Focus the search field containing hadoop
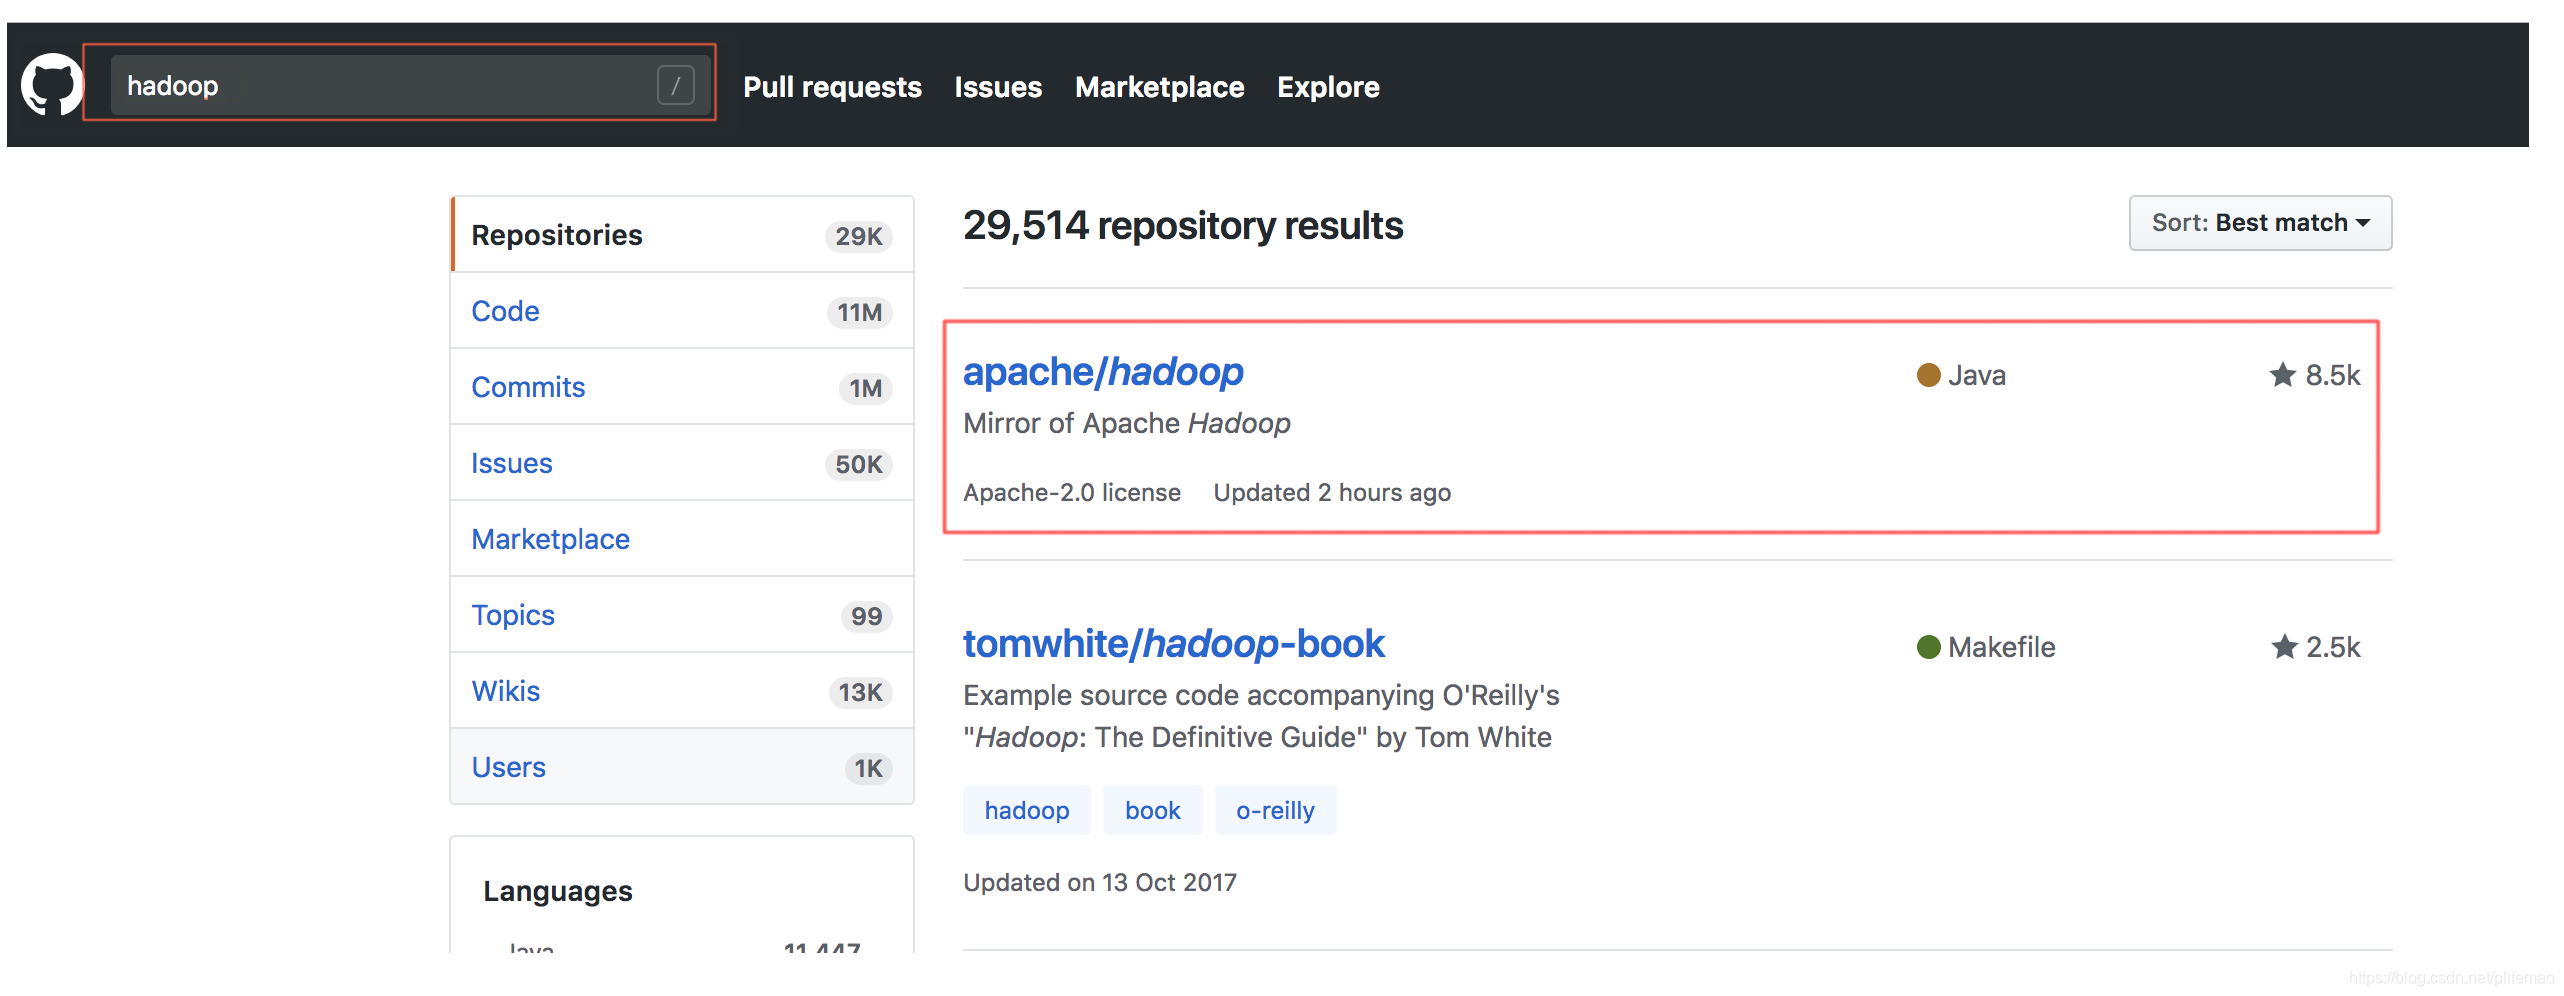Image resolution: width=2564 pixels, height=996 pixels. click(410, 85)
